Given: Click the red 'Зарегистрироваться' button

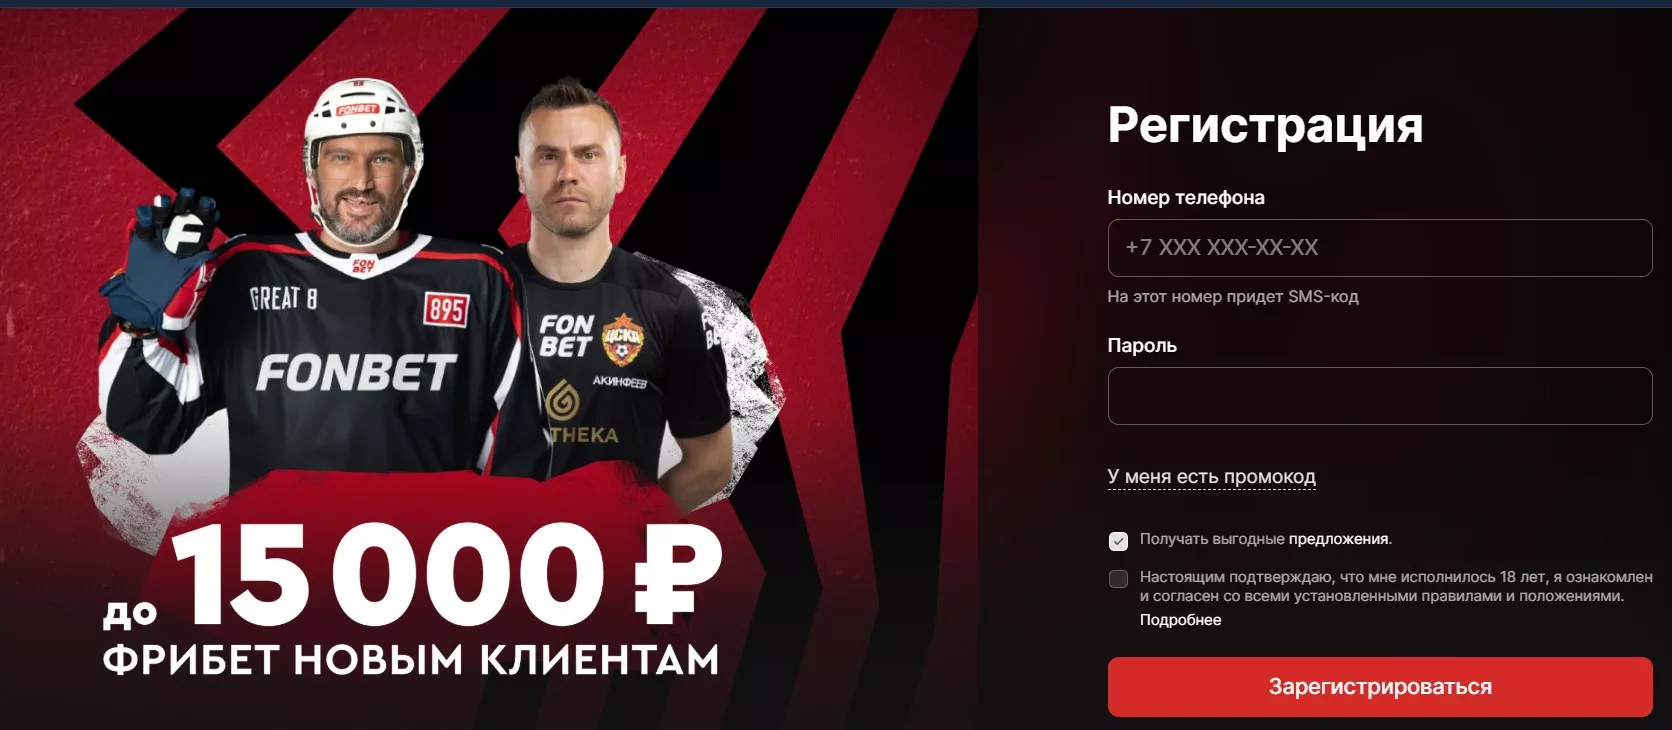Looking at the screenshot, I should pos(1380,687).
